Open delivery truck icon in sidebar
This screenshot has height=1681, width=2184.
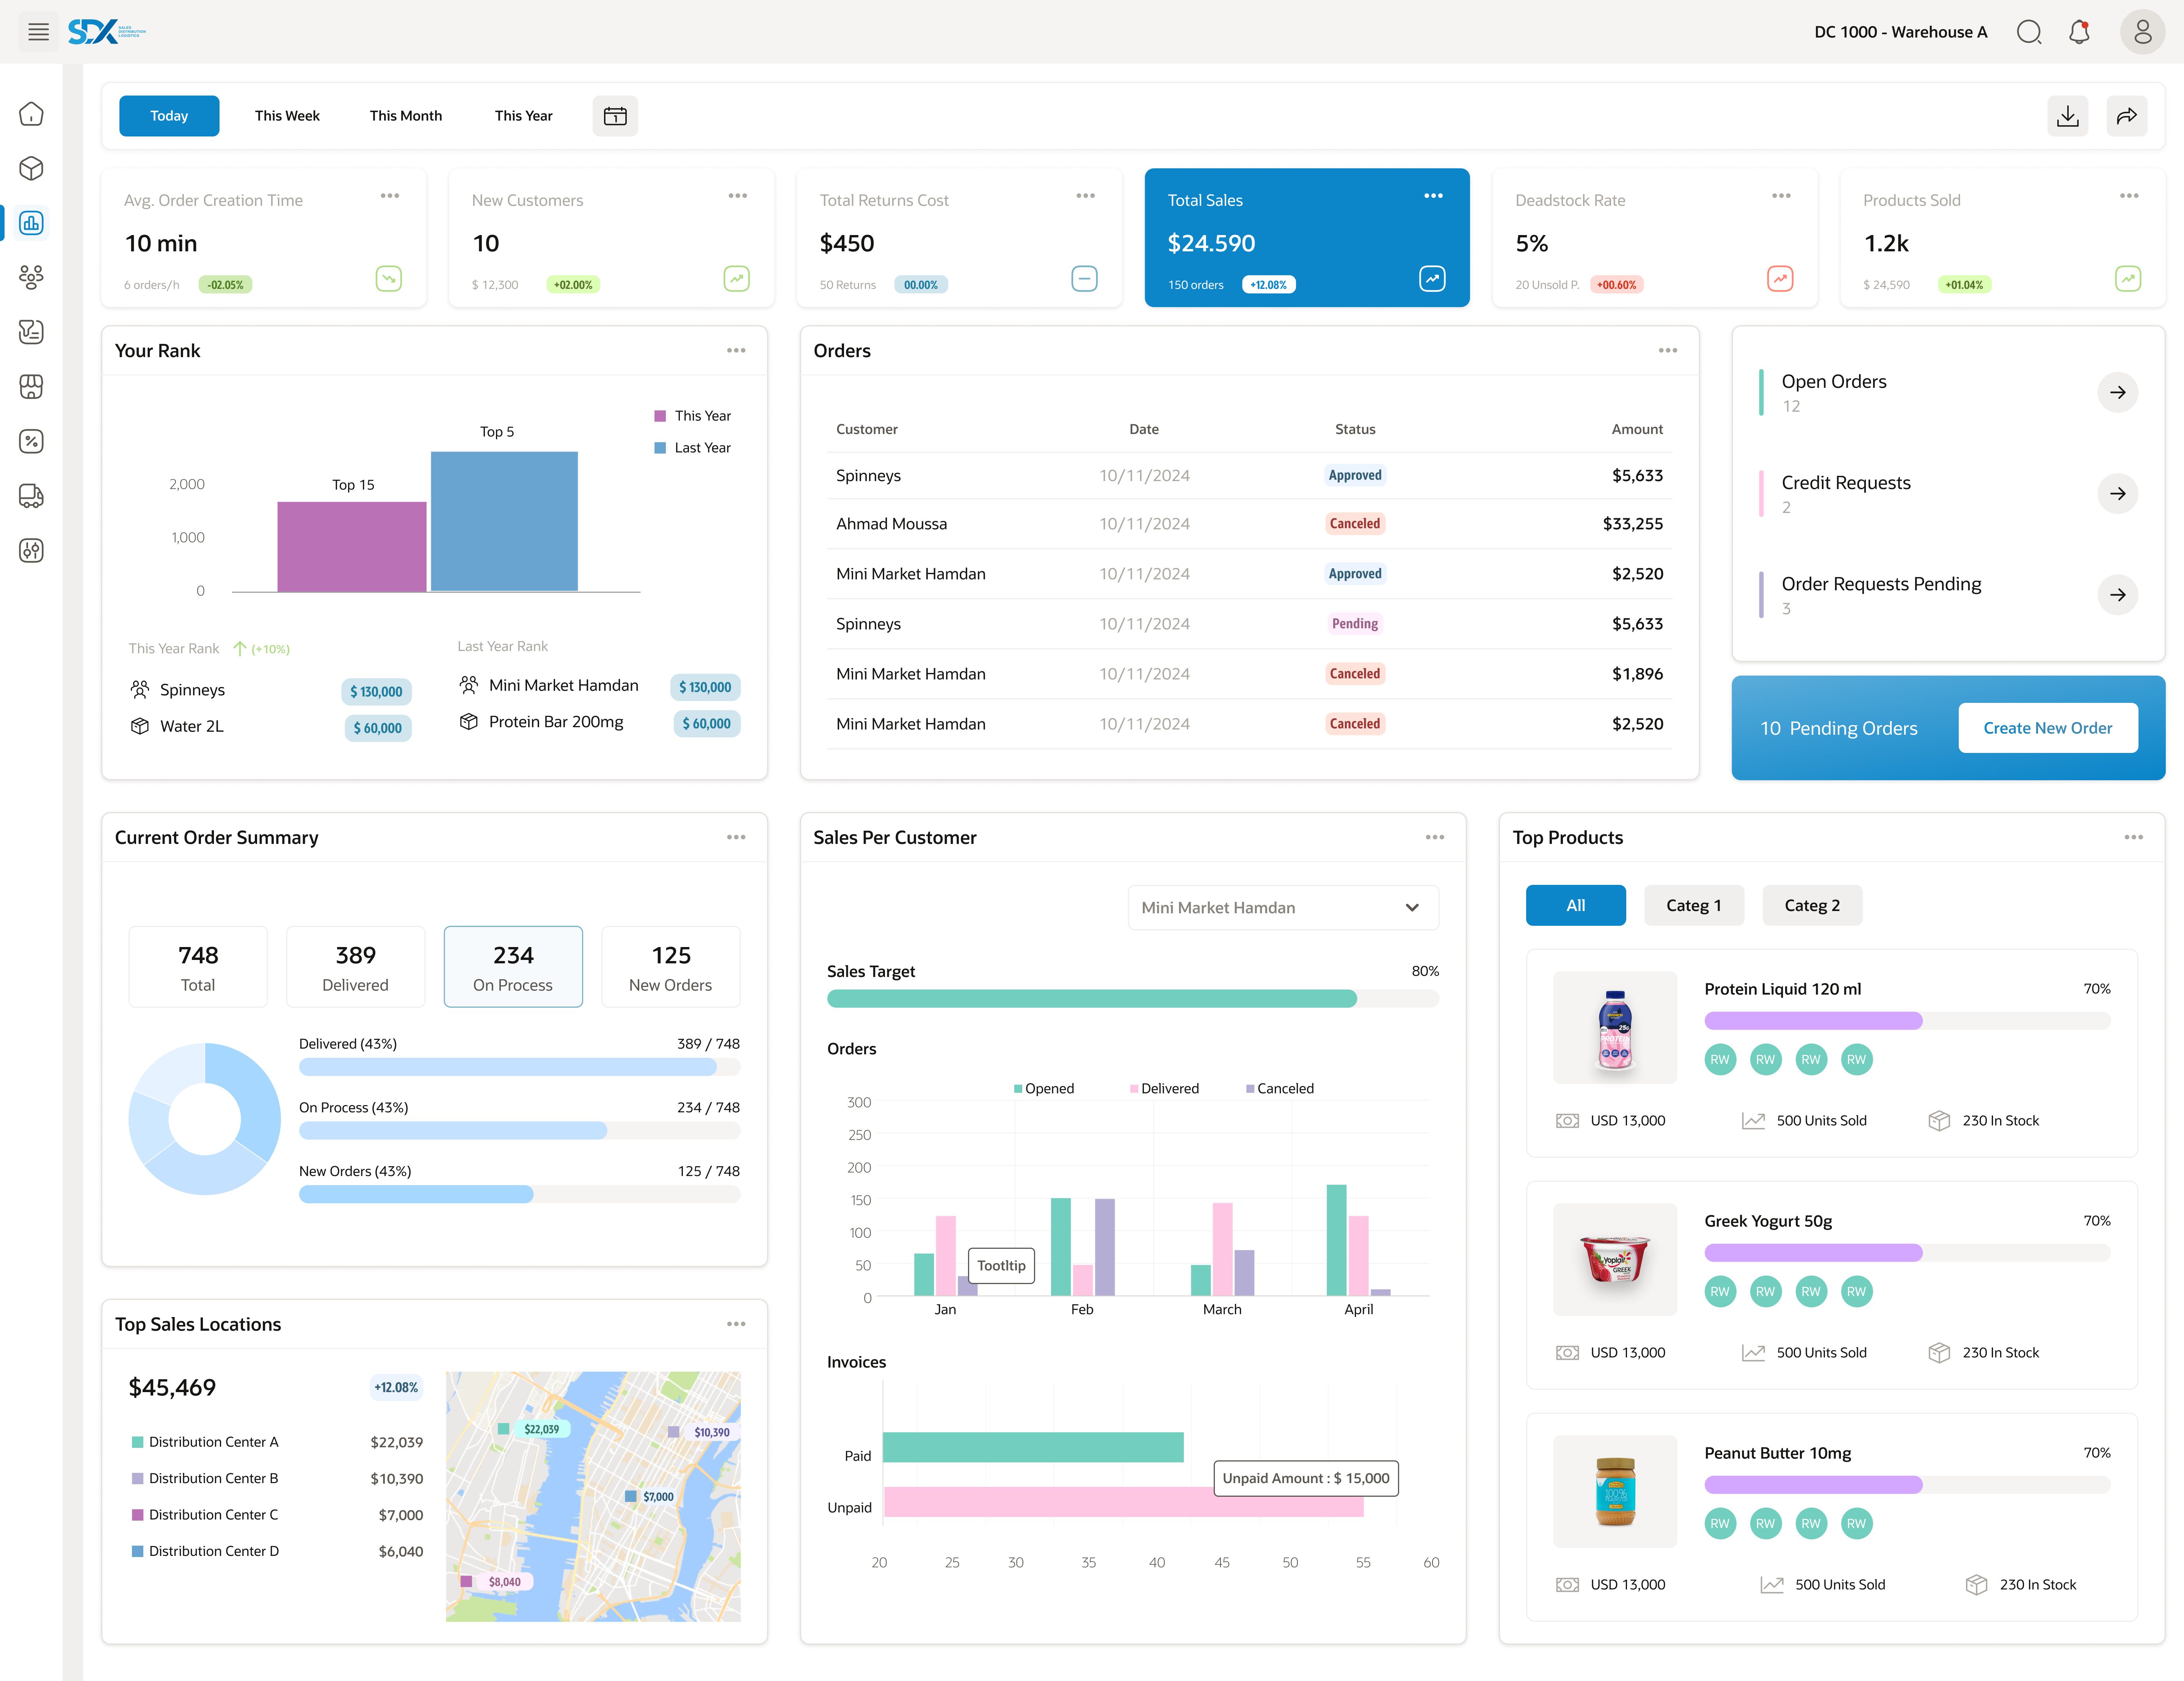32,496
